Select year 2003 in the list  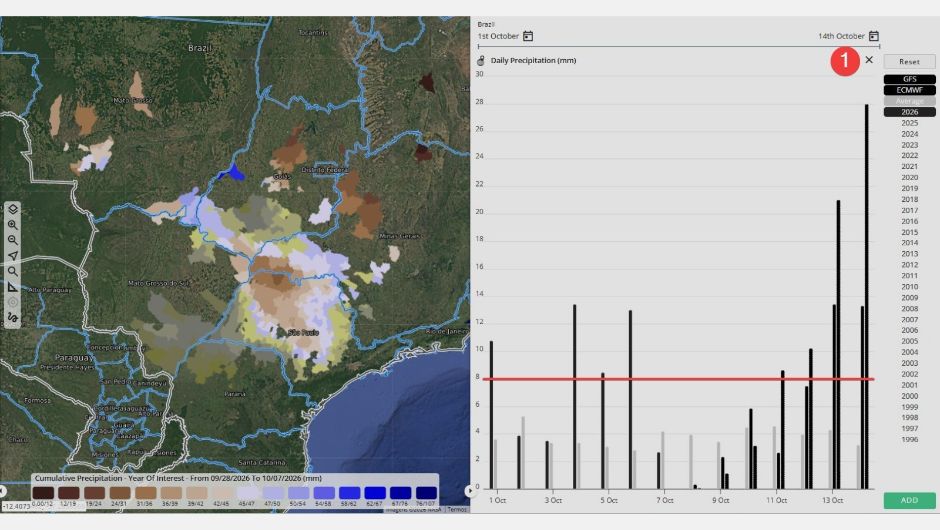[909, 363]
